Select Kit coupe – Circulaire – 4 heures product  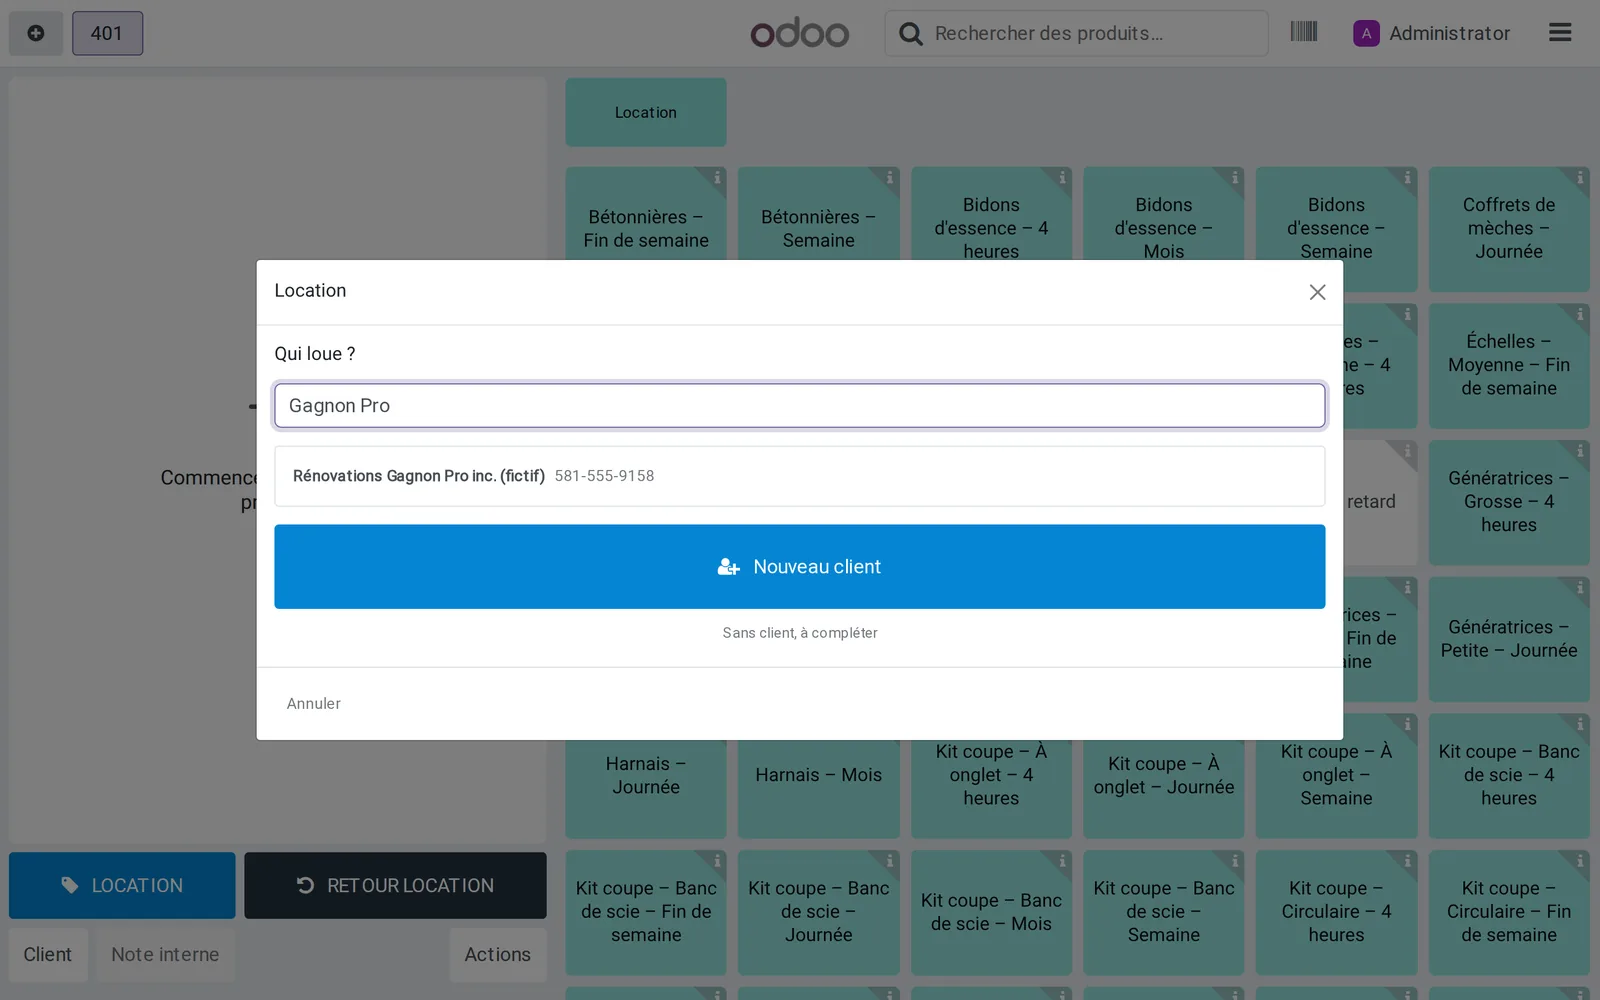pos(1336,912)
